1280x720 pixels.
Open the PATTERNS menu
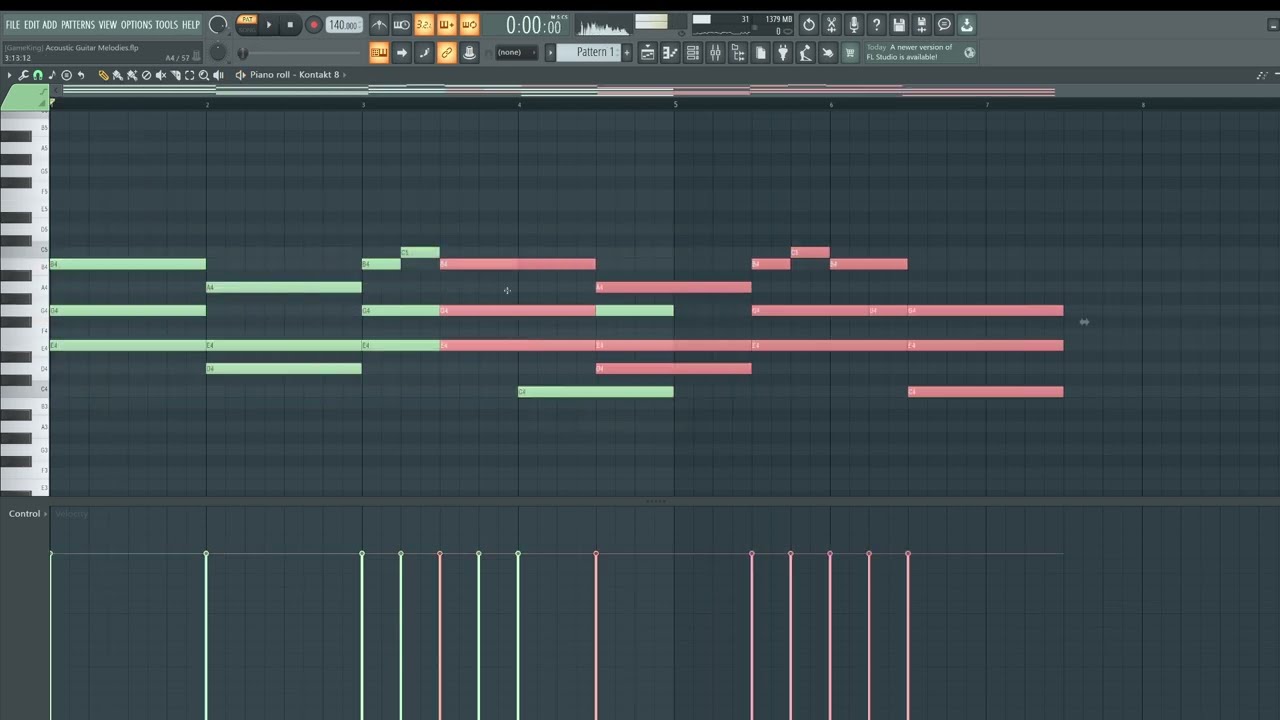click(78, 25)
